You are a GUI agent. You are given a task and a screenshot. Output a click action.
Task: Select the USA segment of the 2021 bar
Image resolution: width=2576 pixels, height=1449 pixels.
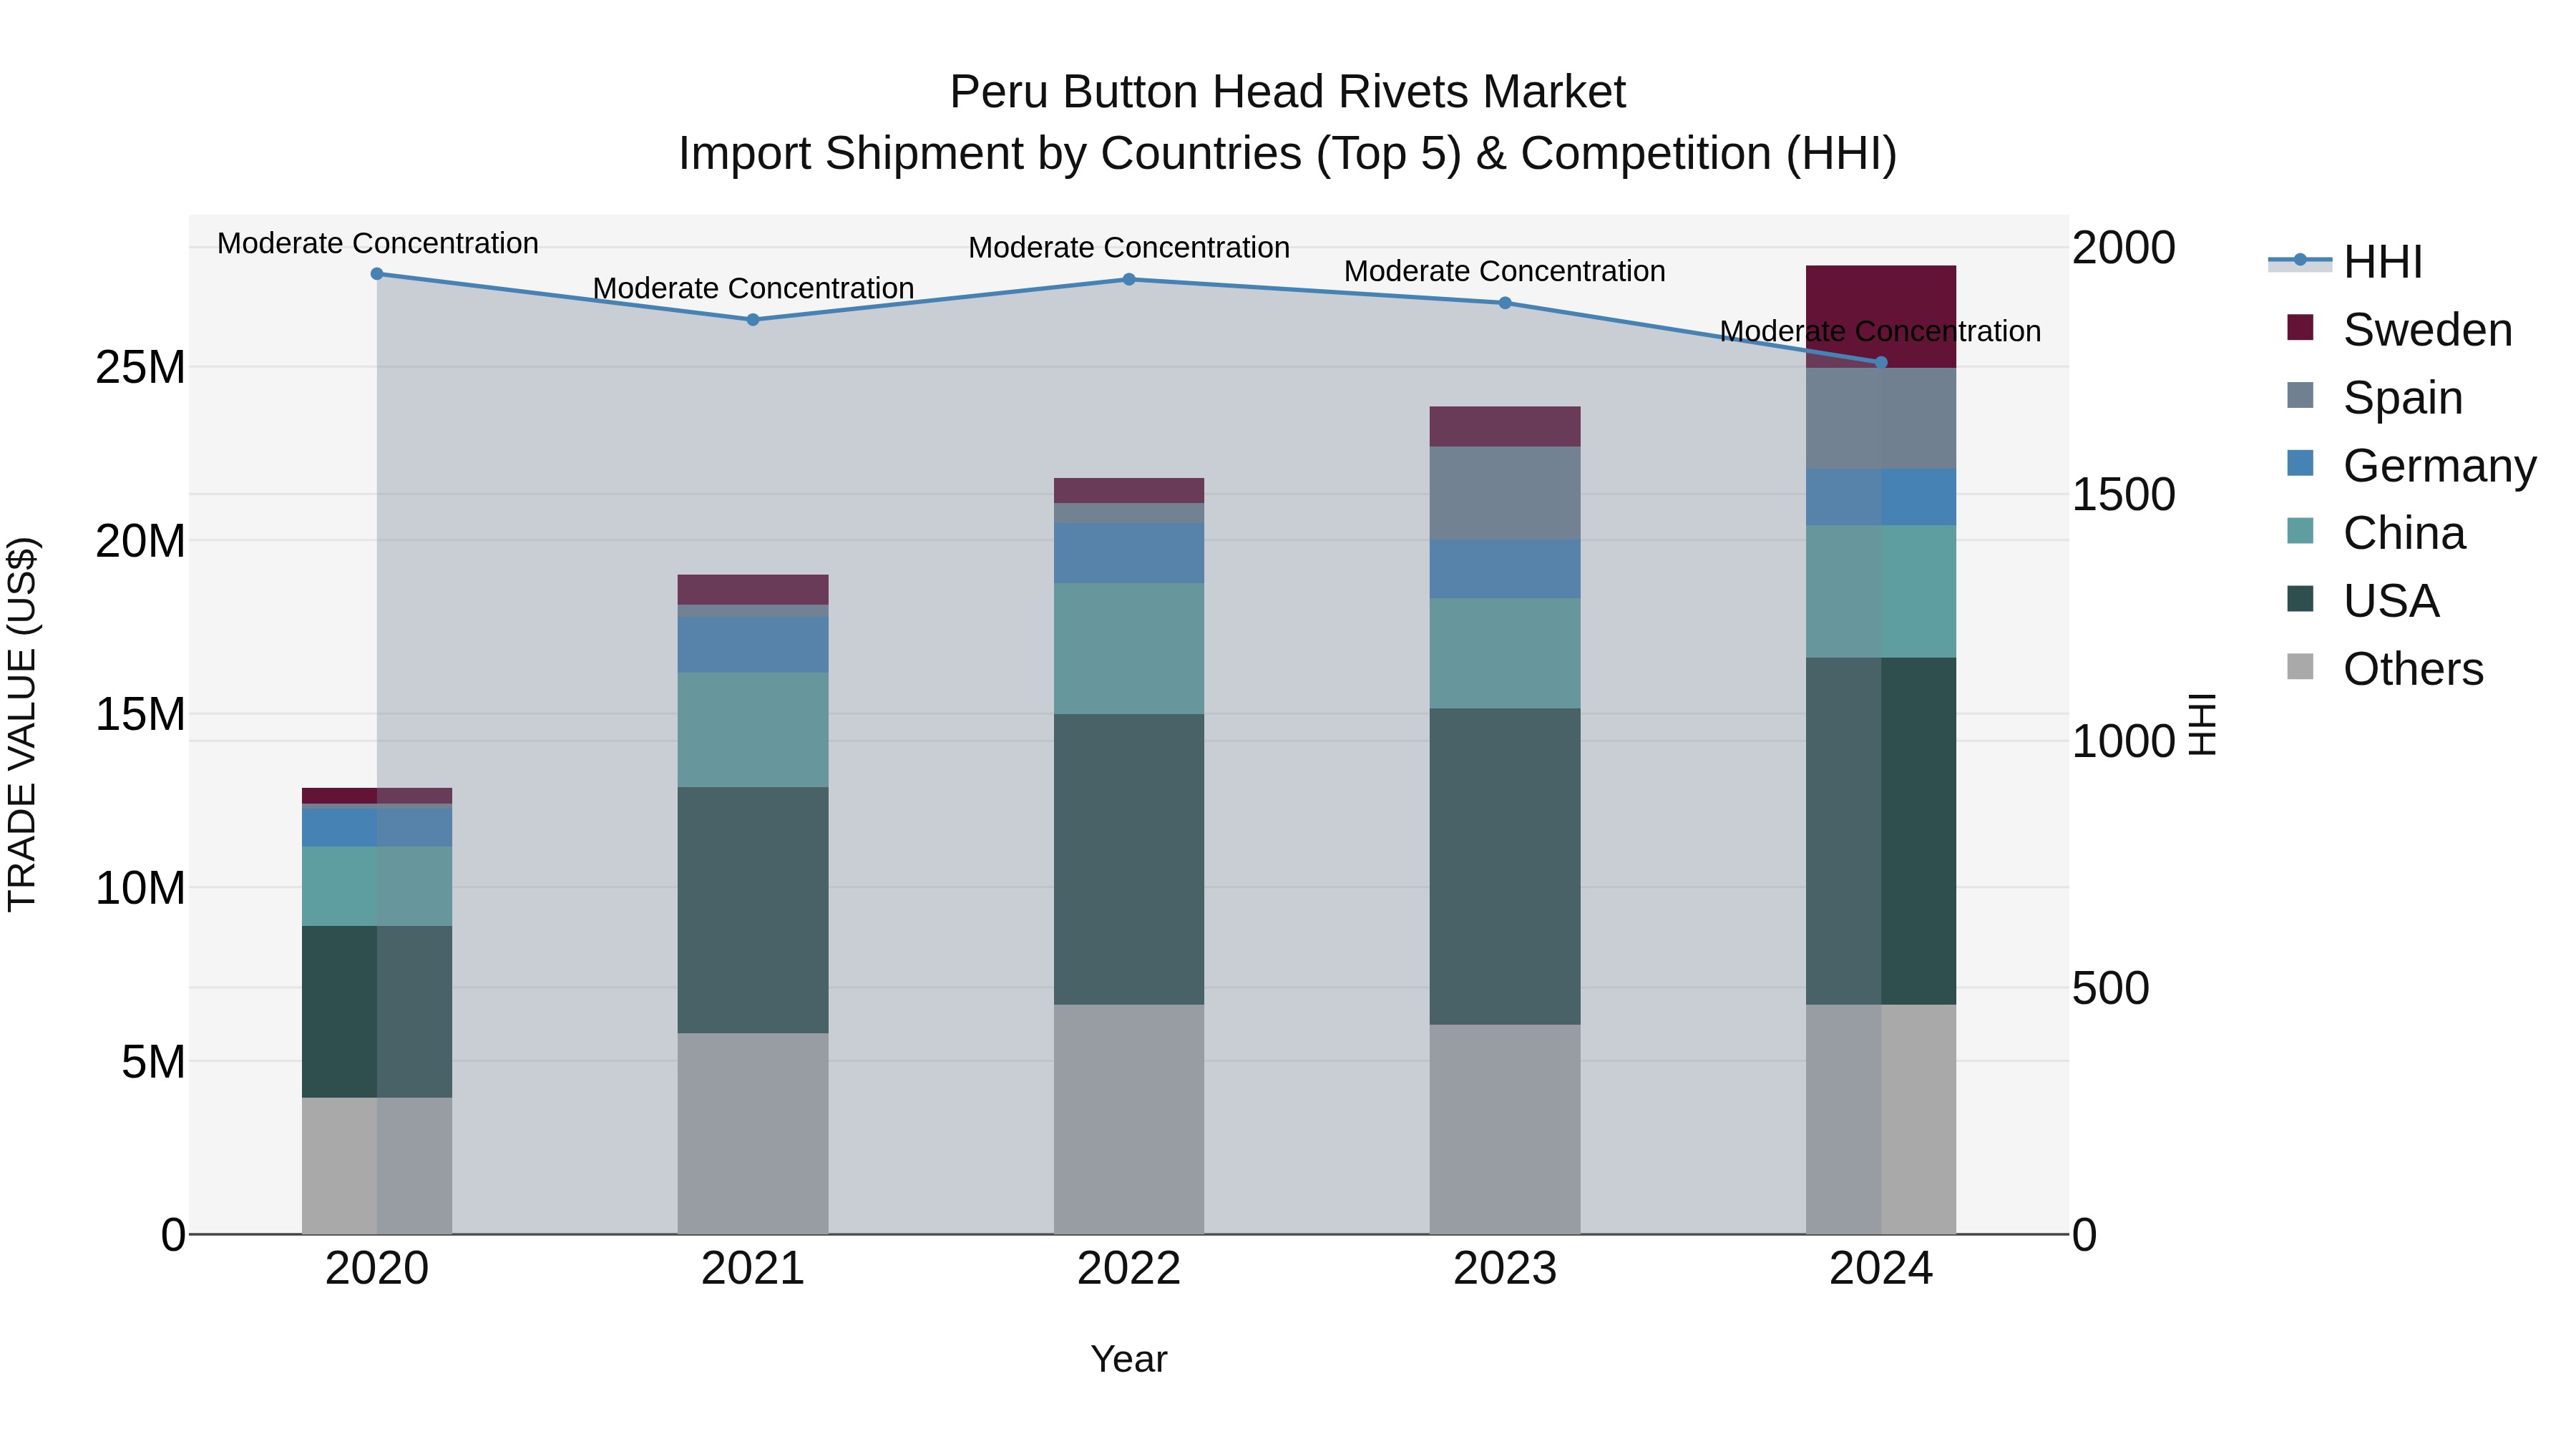click(x=753, y=910)
